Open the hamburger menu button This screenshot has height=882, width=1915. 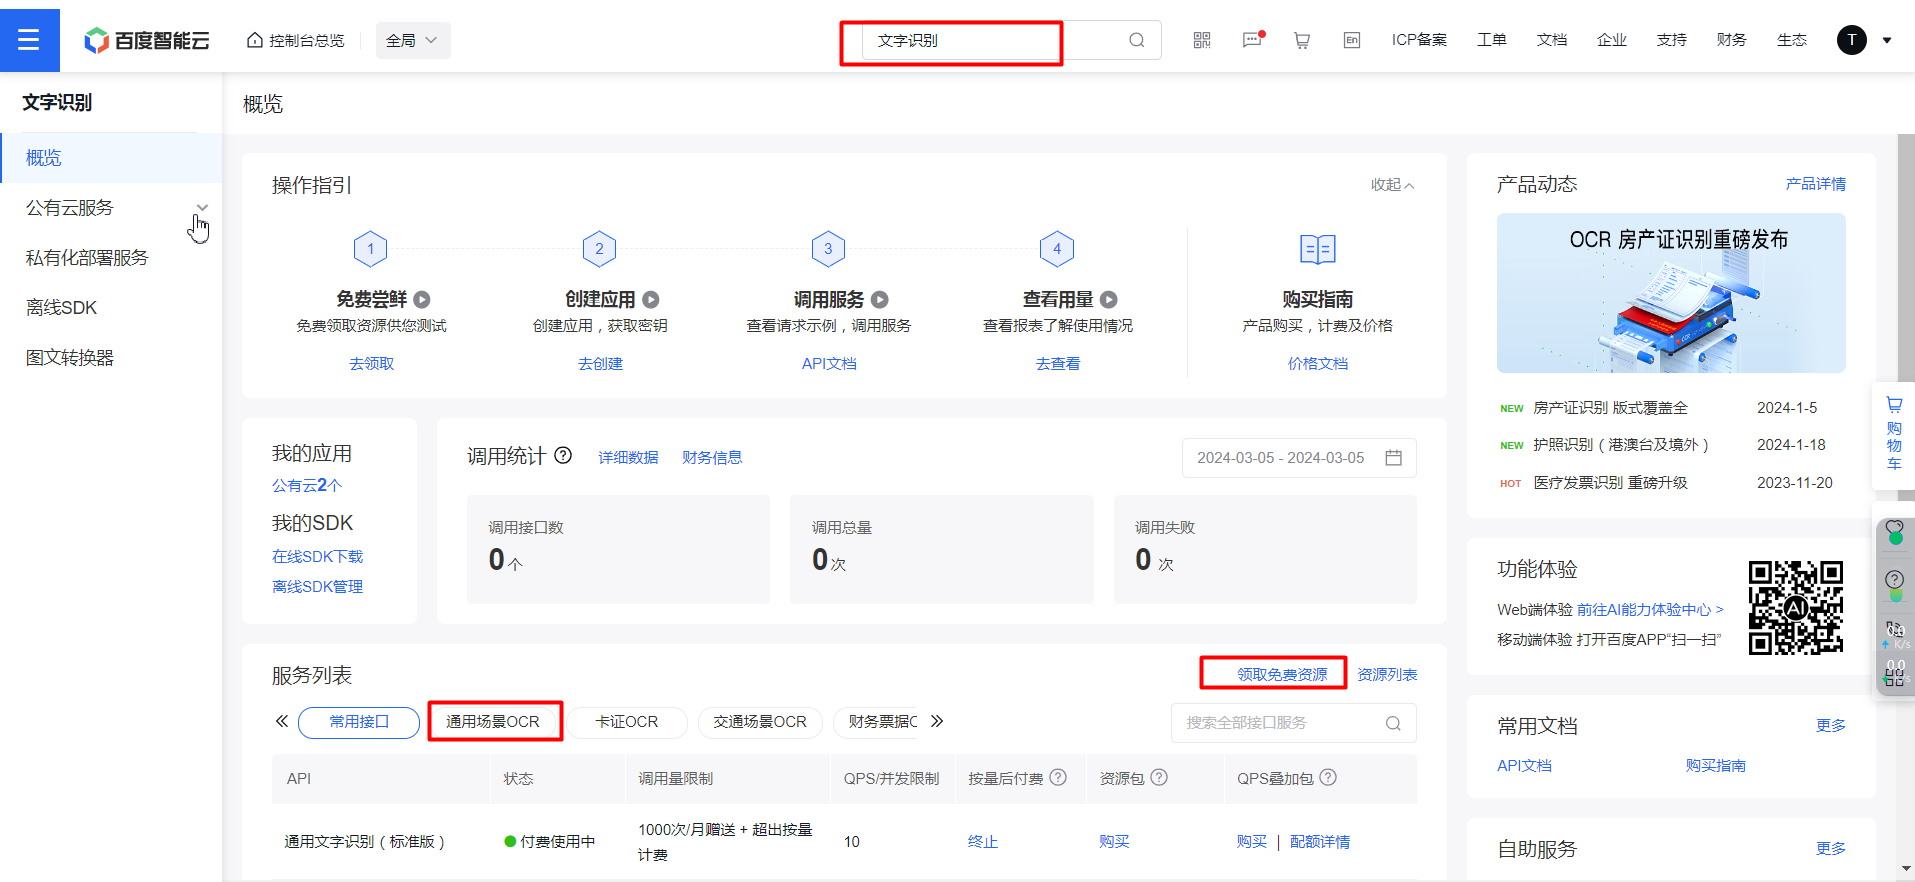point(29,40)
